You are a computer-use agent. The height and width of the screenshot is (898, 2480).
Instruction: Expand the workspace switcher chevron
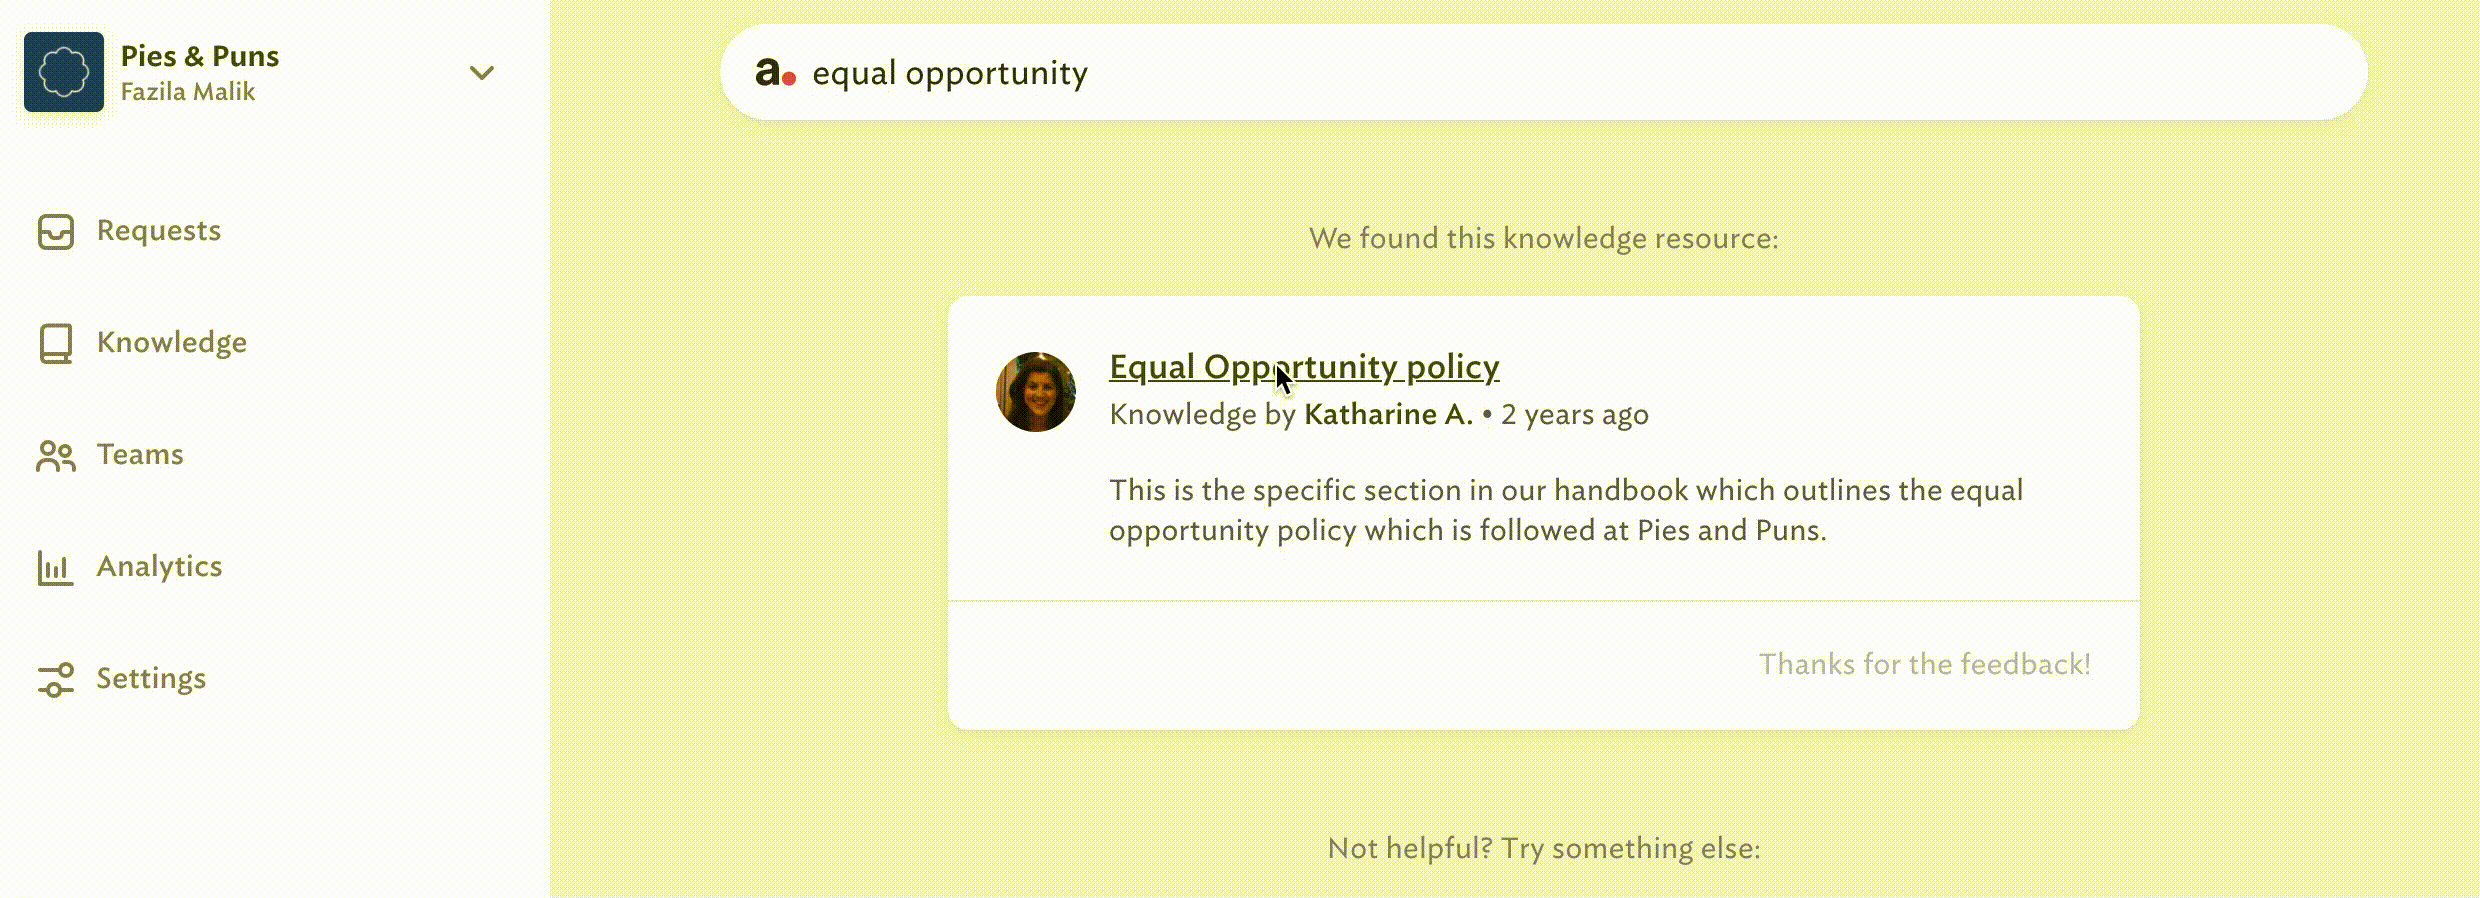tap(482, 73)
